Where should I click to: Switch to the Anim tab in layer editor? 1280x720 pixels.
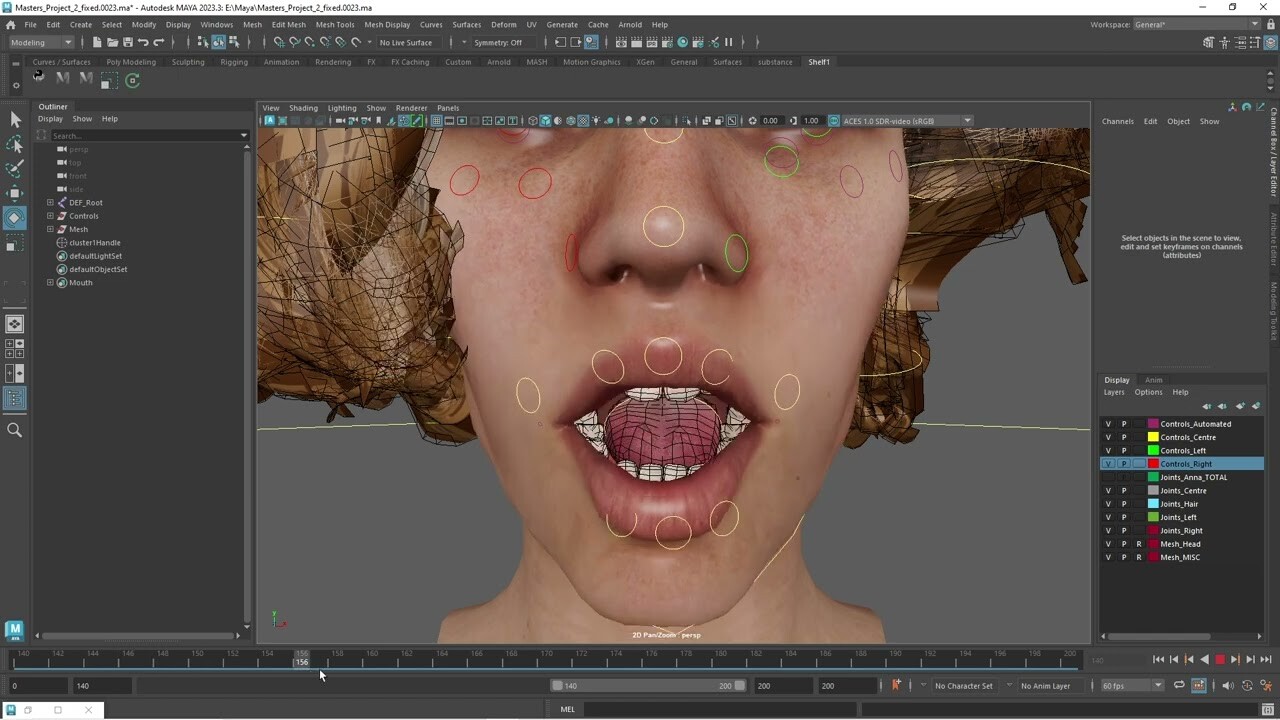click(1154, 380)
